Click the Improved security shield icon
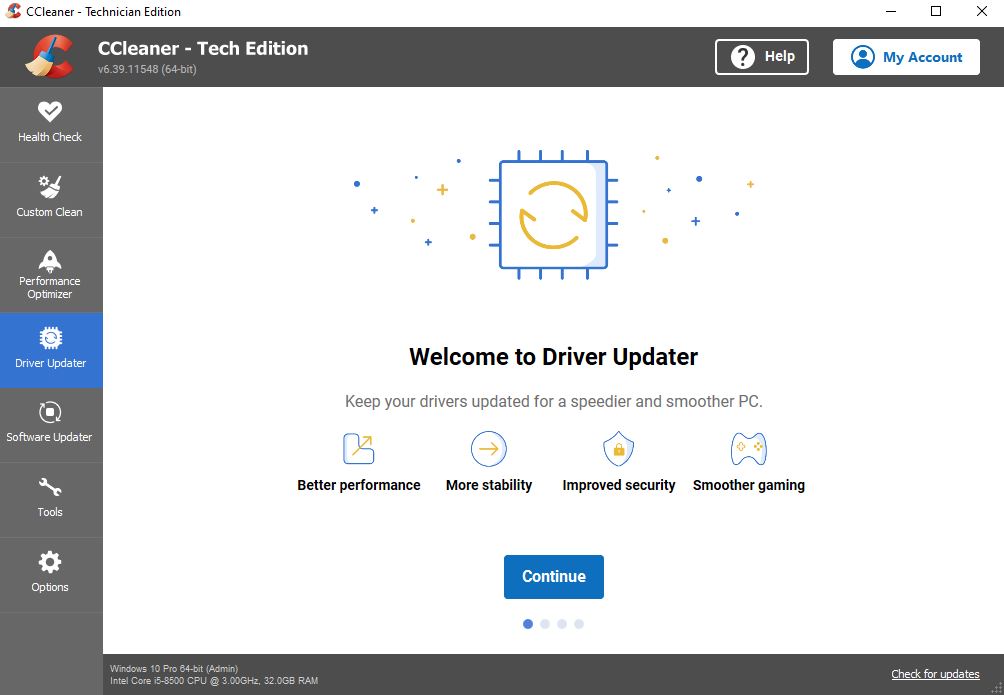 [x=618, y=449]
